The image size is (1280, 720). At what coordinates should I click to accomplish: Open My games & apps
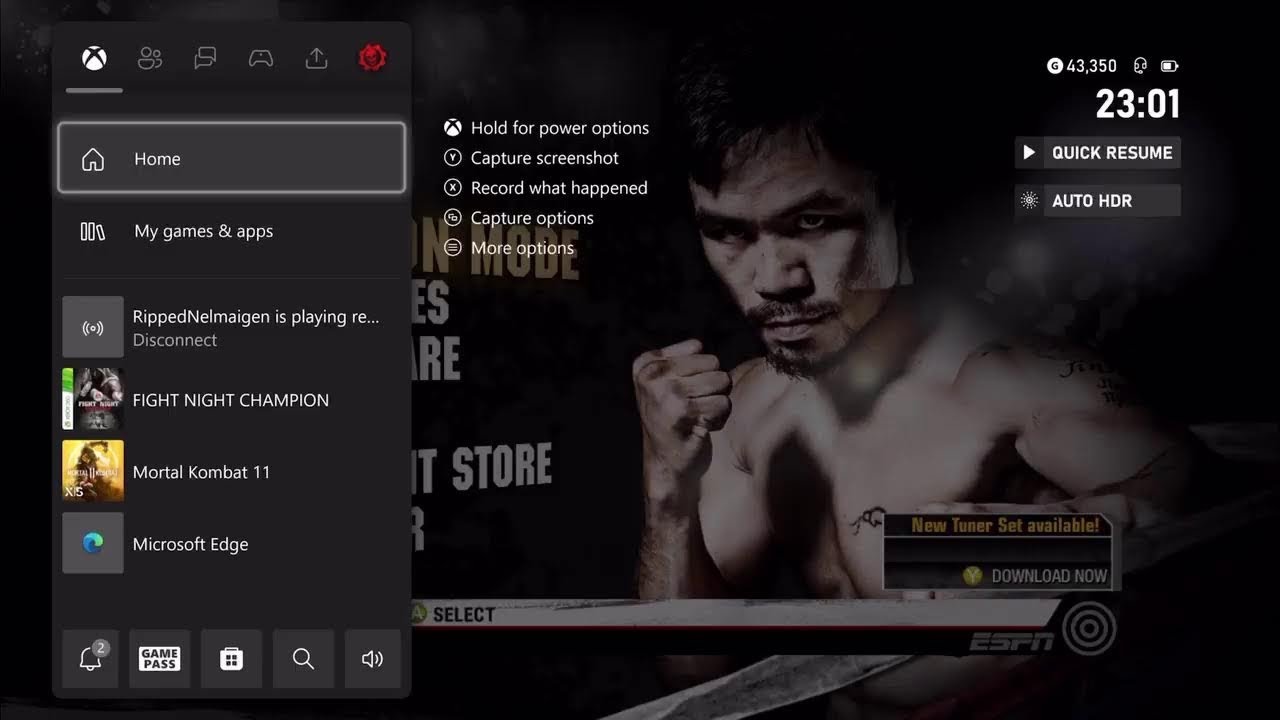click(231, 231)
